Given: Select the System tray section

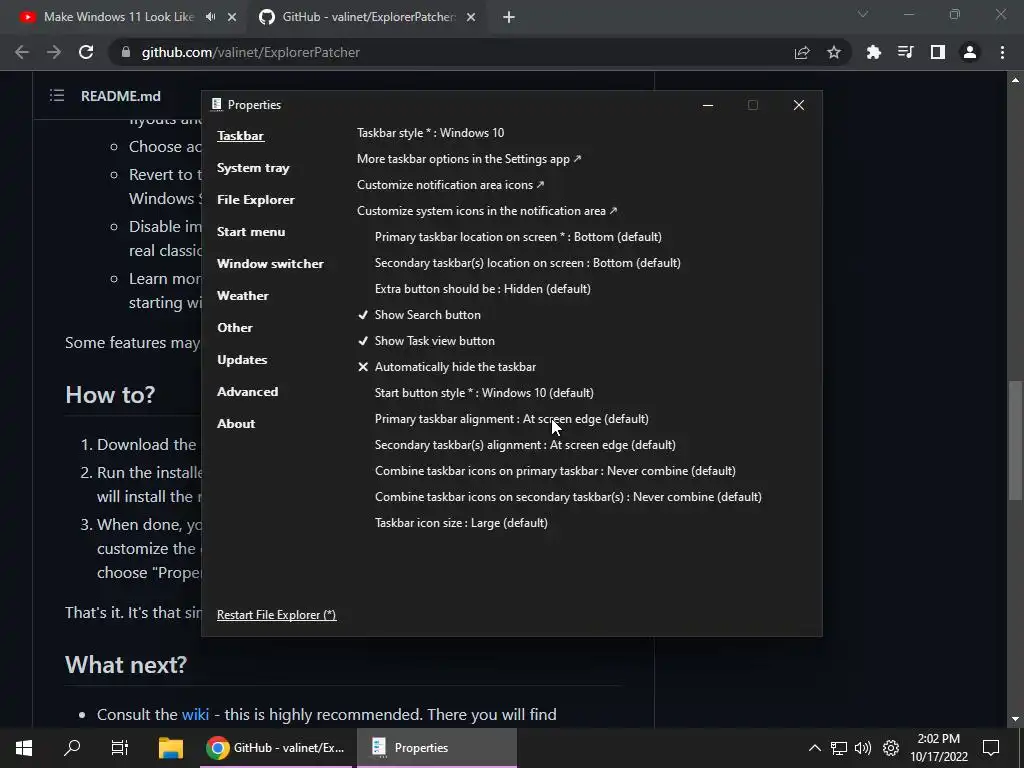Looking at the screenshot, I should point(253,168).
